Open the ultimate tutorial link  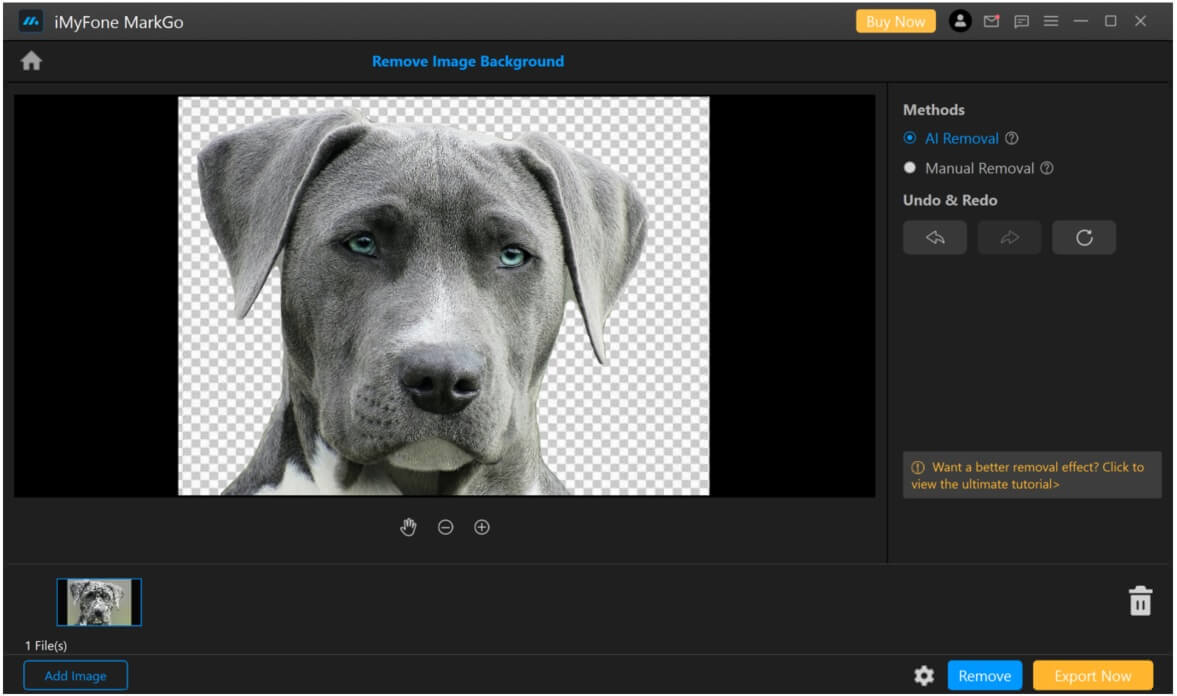point(1032,475)
